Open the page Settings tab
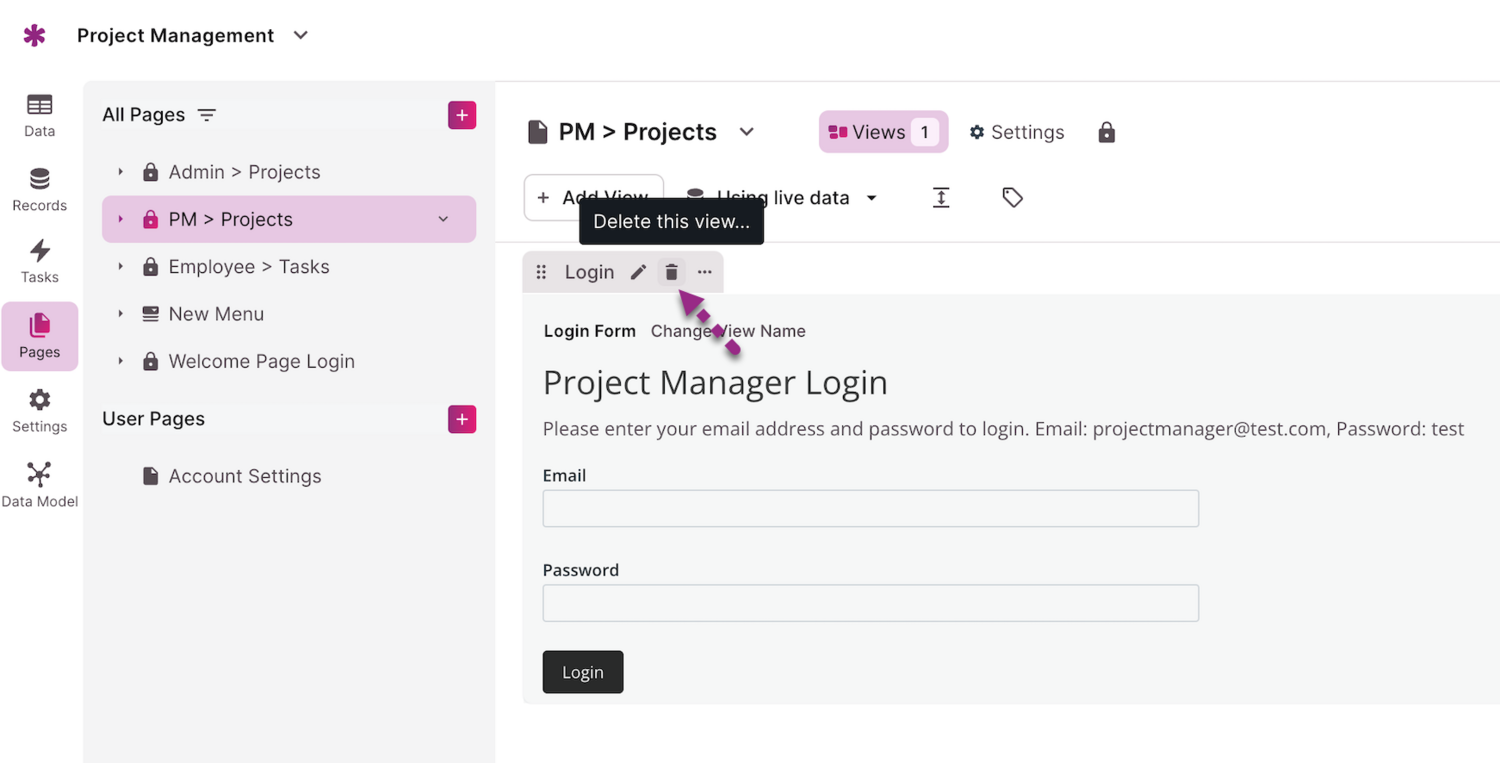The width and height of the screenshot is (1500, 763). (1017, 132)
